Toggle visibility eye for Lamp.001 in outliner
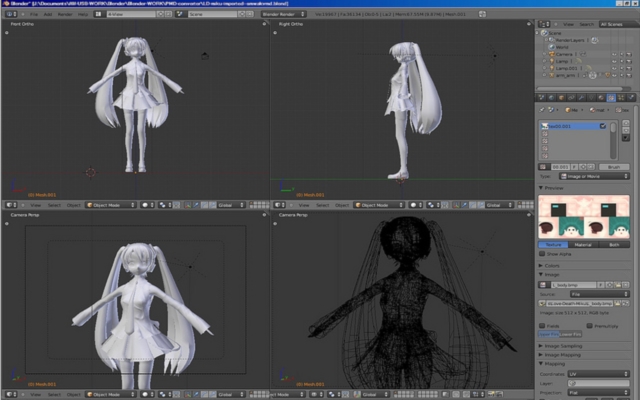Screen dimensions: 640x400 pyautogui.click(x=614, y=68)
